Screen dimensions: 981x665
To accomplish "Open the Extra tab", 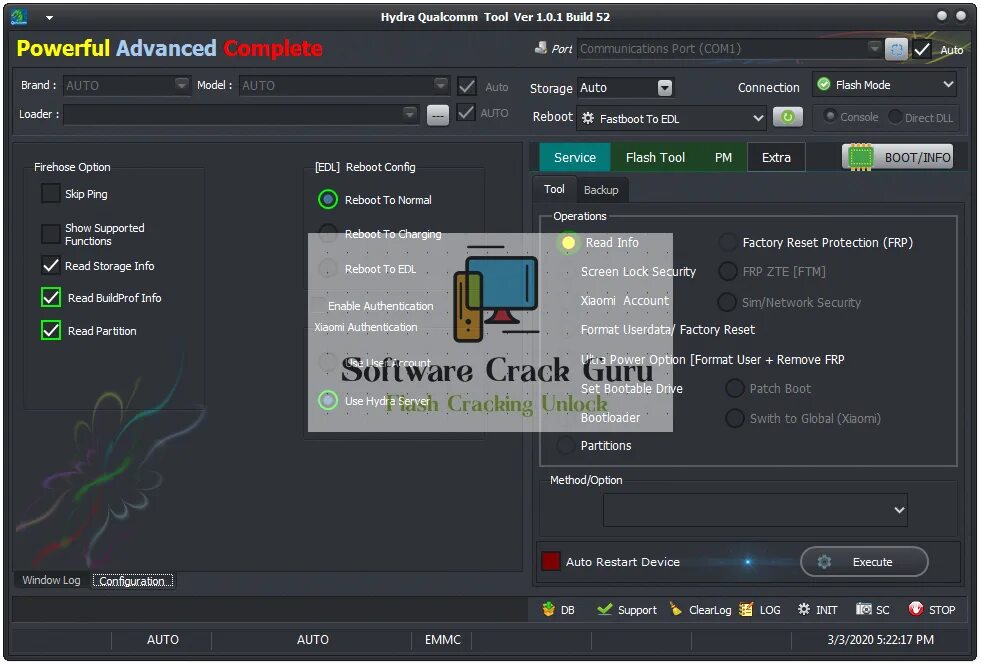I will pos(776,157).
